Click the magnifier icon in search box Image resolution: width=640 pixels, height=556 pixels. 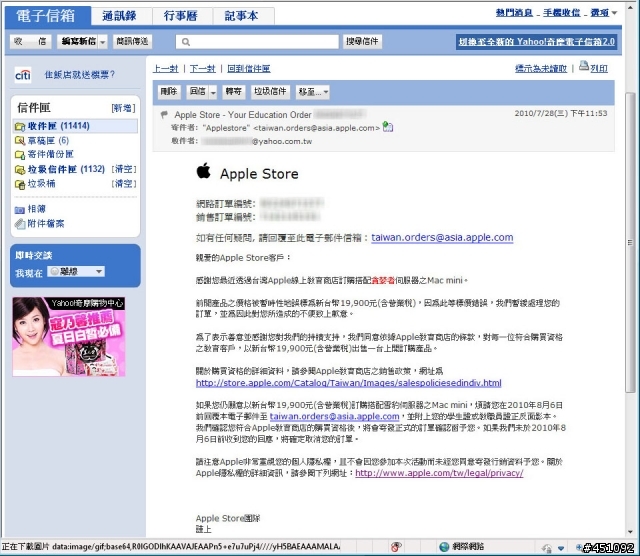[x=186, y=42]
